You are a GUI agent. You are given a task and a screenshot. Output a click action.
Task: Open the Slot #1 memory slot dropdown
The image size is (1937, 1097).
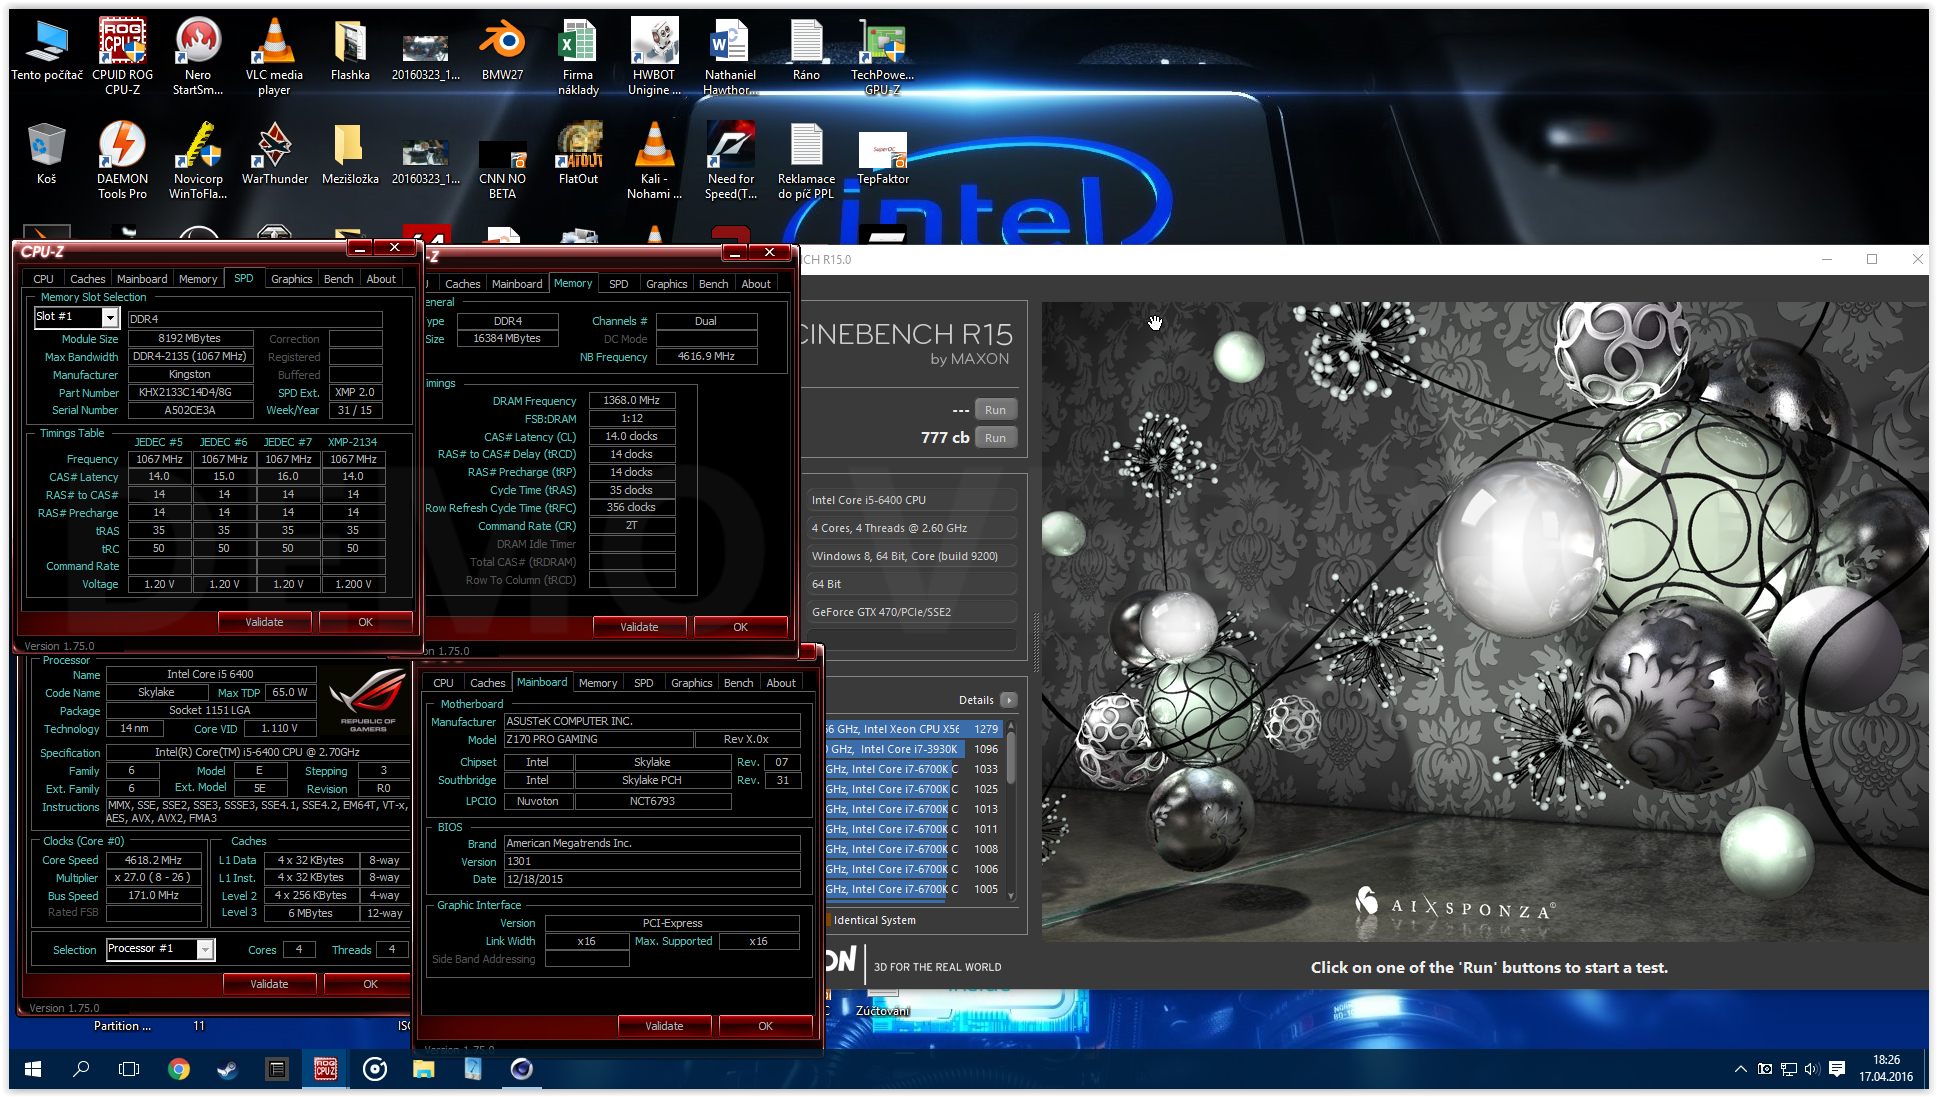point(110,317)
